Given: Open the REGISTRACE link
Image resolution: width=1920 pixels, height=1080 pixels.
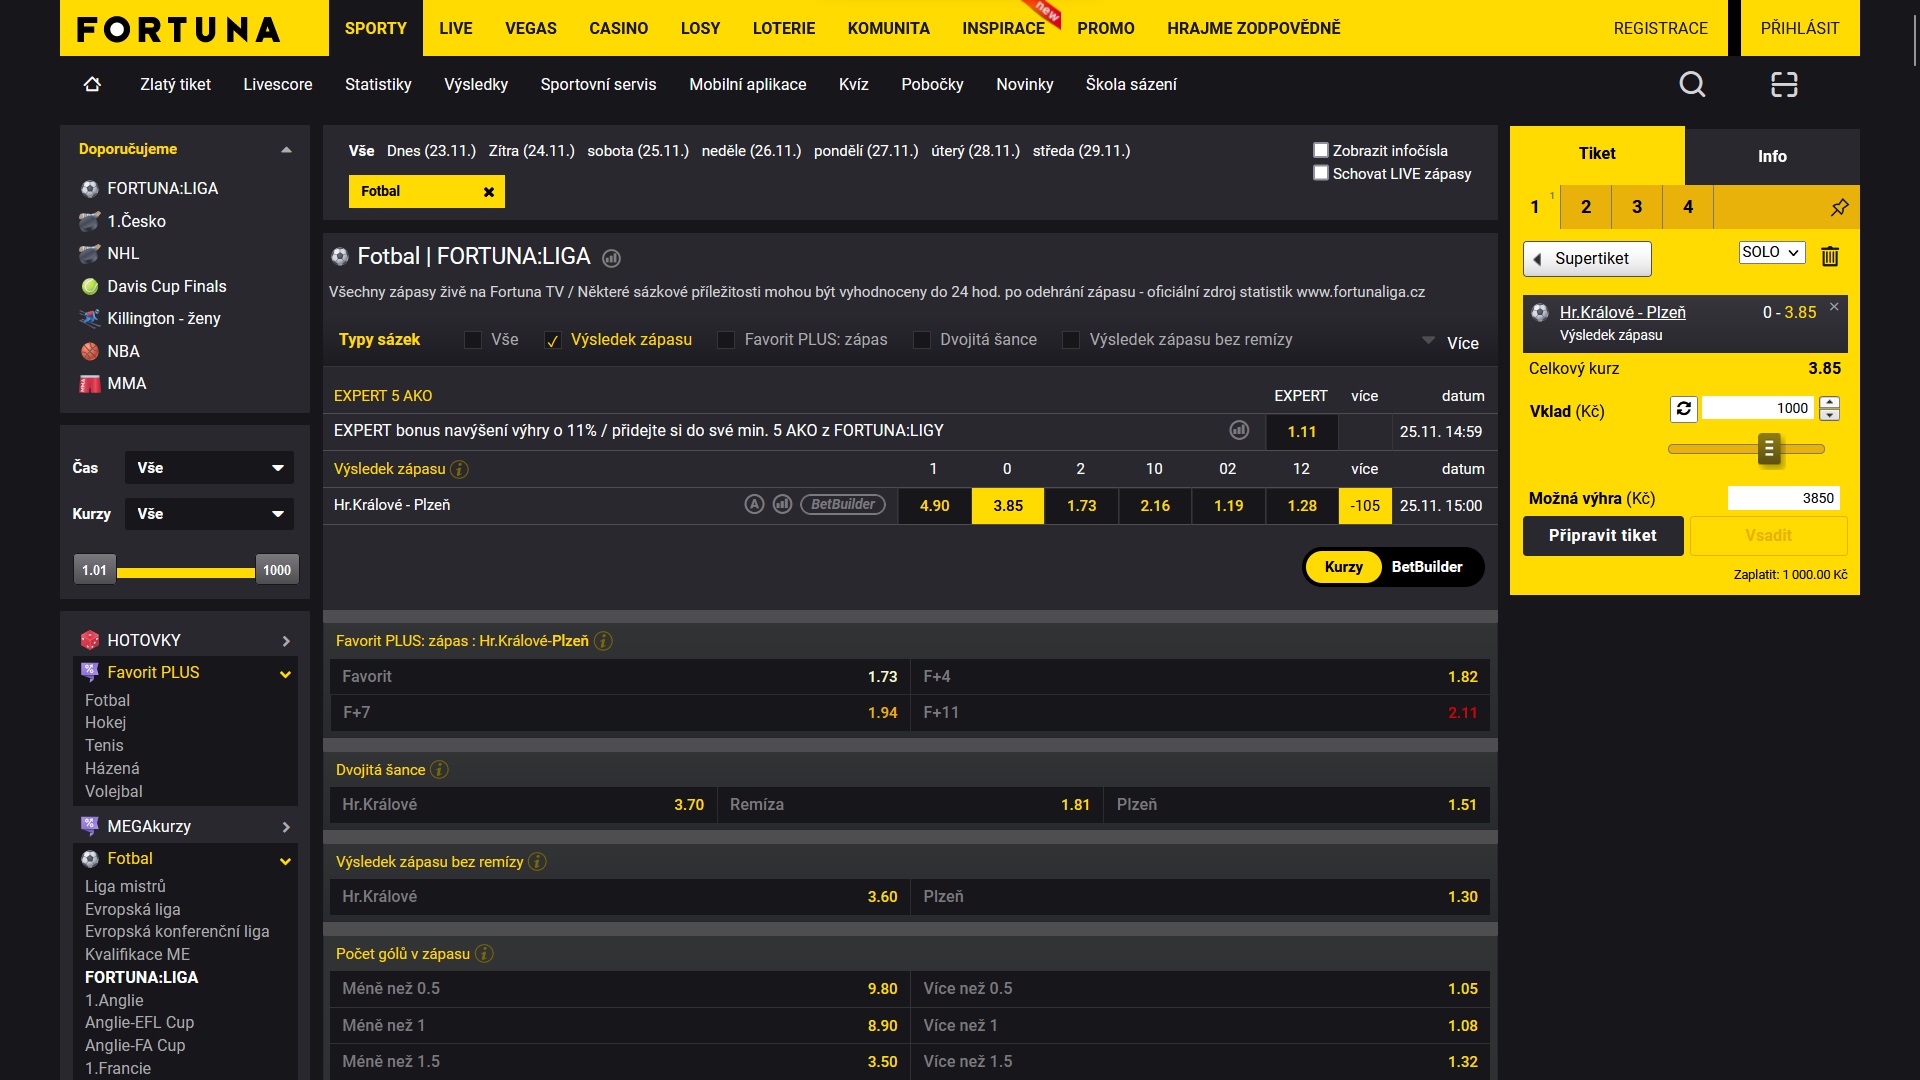Looking at the screenshot, I should (1661, 28).
